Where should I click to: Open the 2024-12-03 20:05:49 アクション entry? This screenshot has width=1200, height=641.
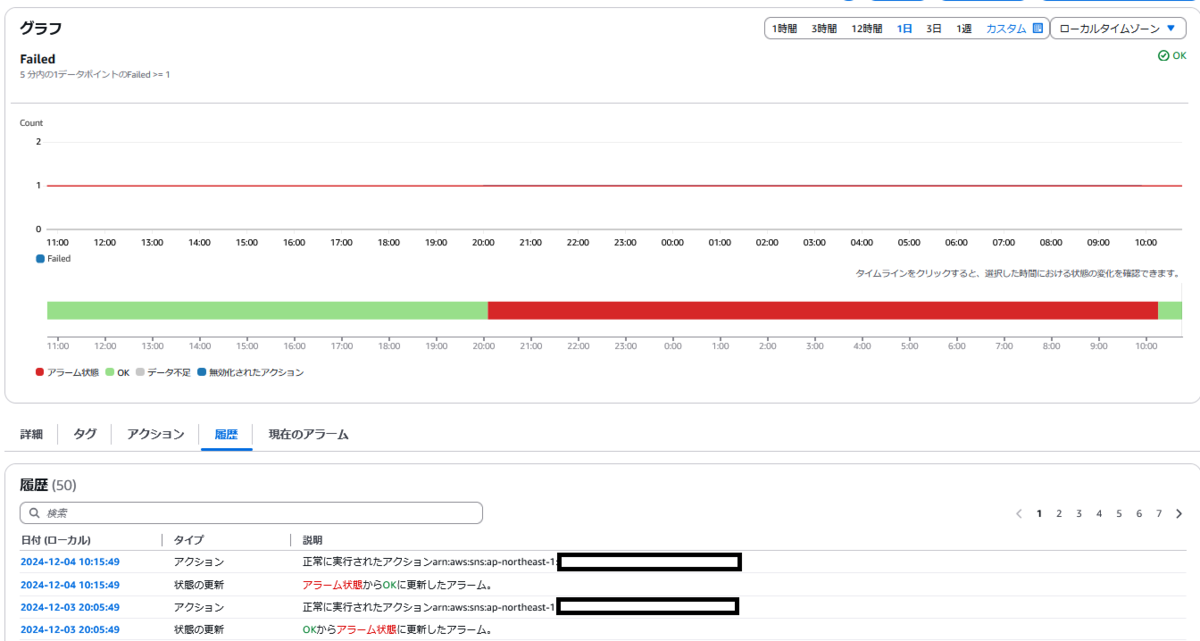[70, 607]
